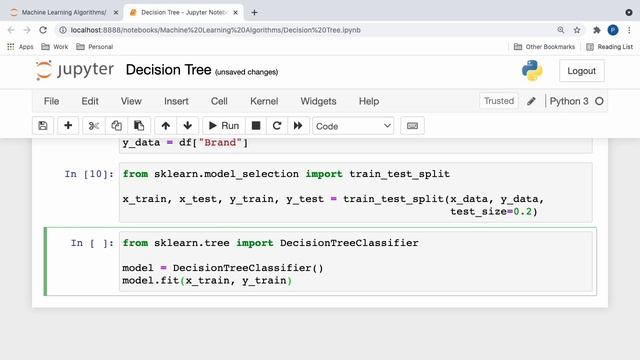Go forward in browser history

[x=27, y=30]
